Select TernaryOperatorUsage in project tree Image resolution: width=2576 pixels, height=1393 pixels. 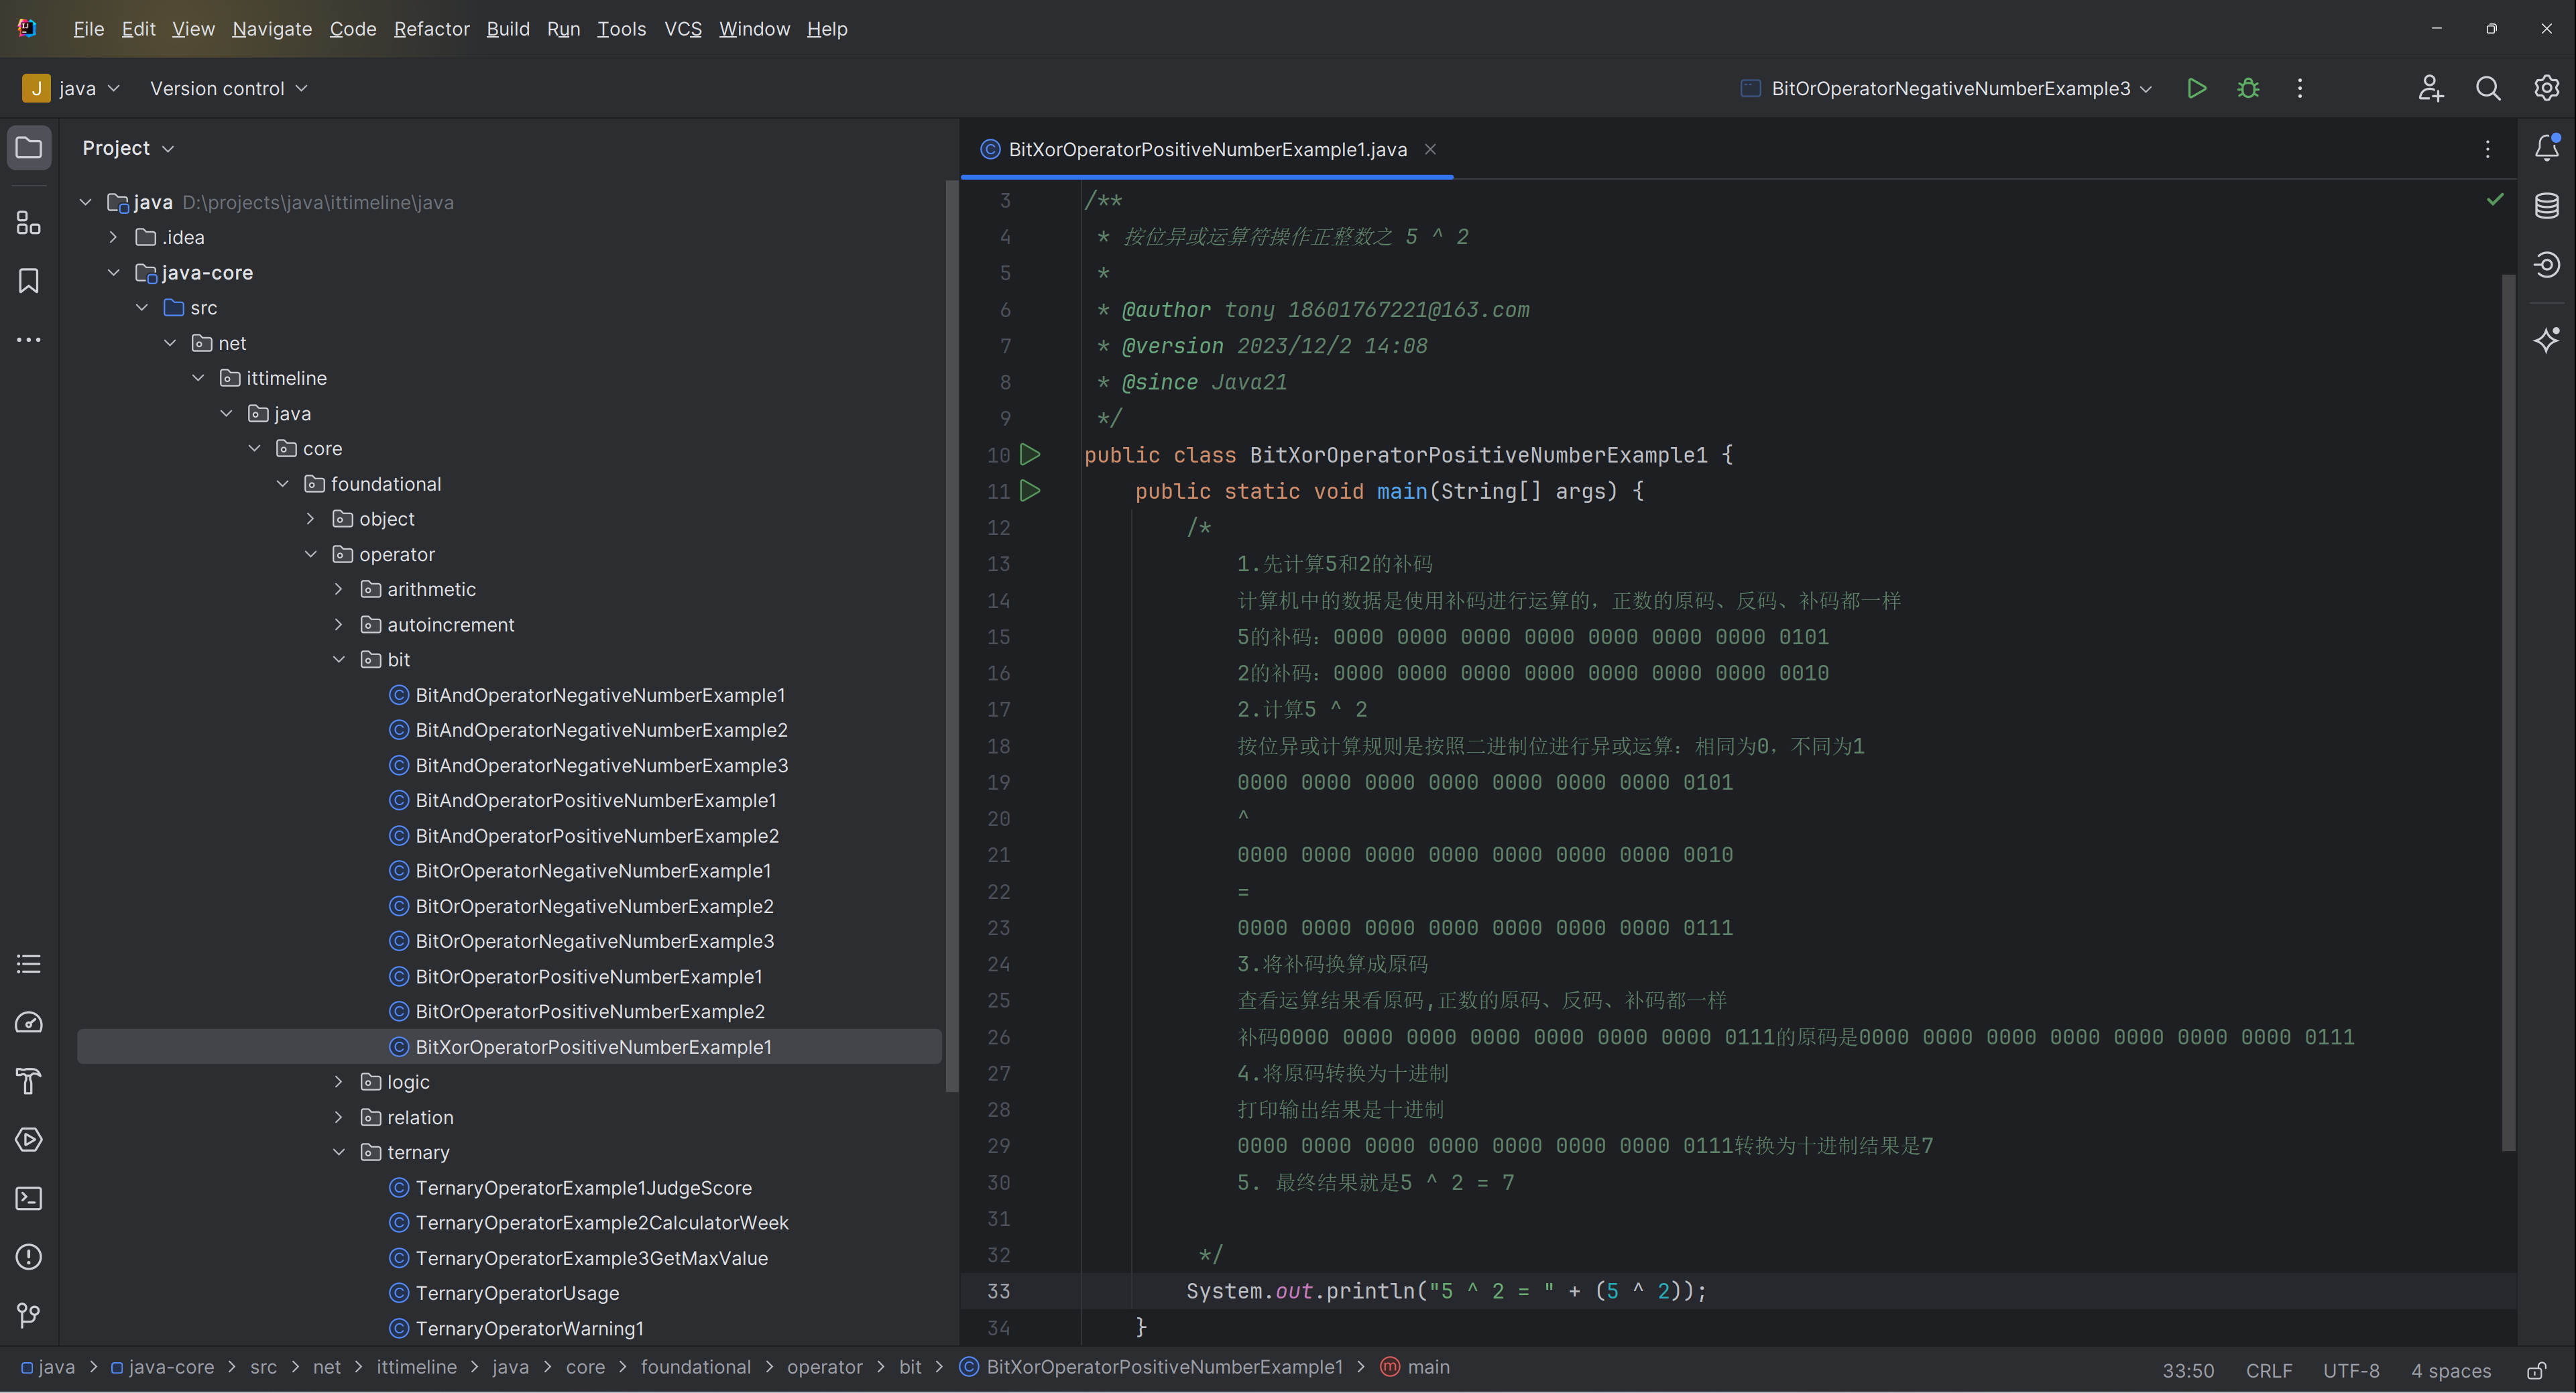(x=517, y=1293)
